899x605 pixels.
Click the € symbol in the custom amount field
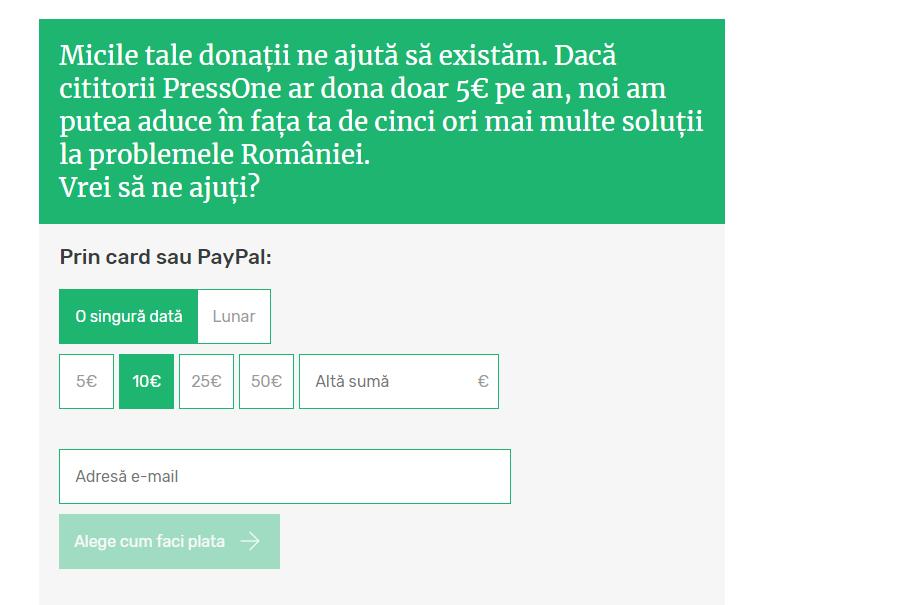[x=483, y=381]
